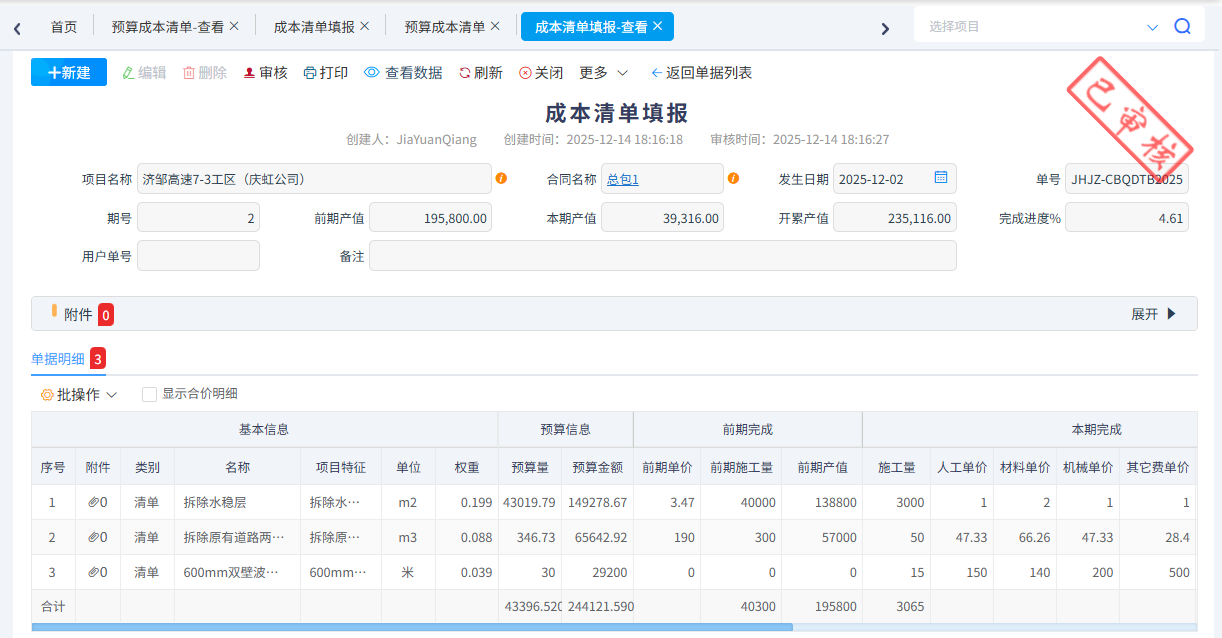Click the magnifier search icon beside 选择项目

click(1184, 24)
